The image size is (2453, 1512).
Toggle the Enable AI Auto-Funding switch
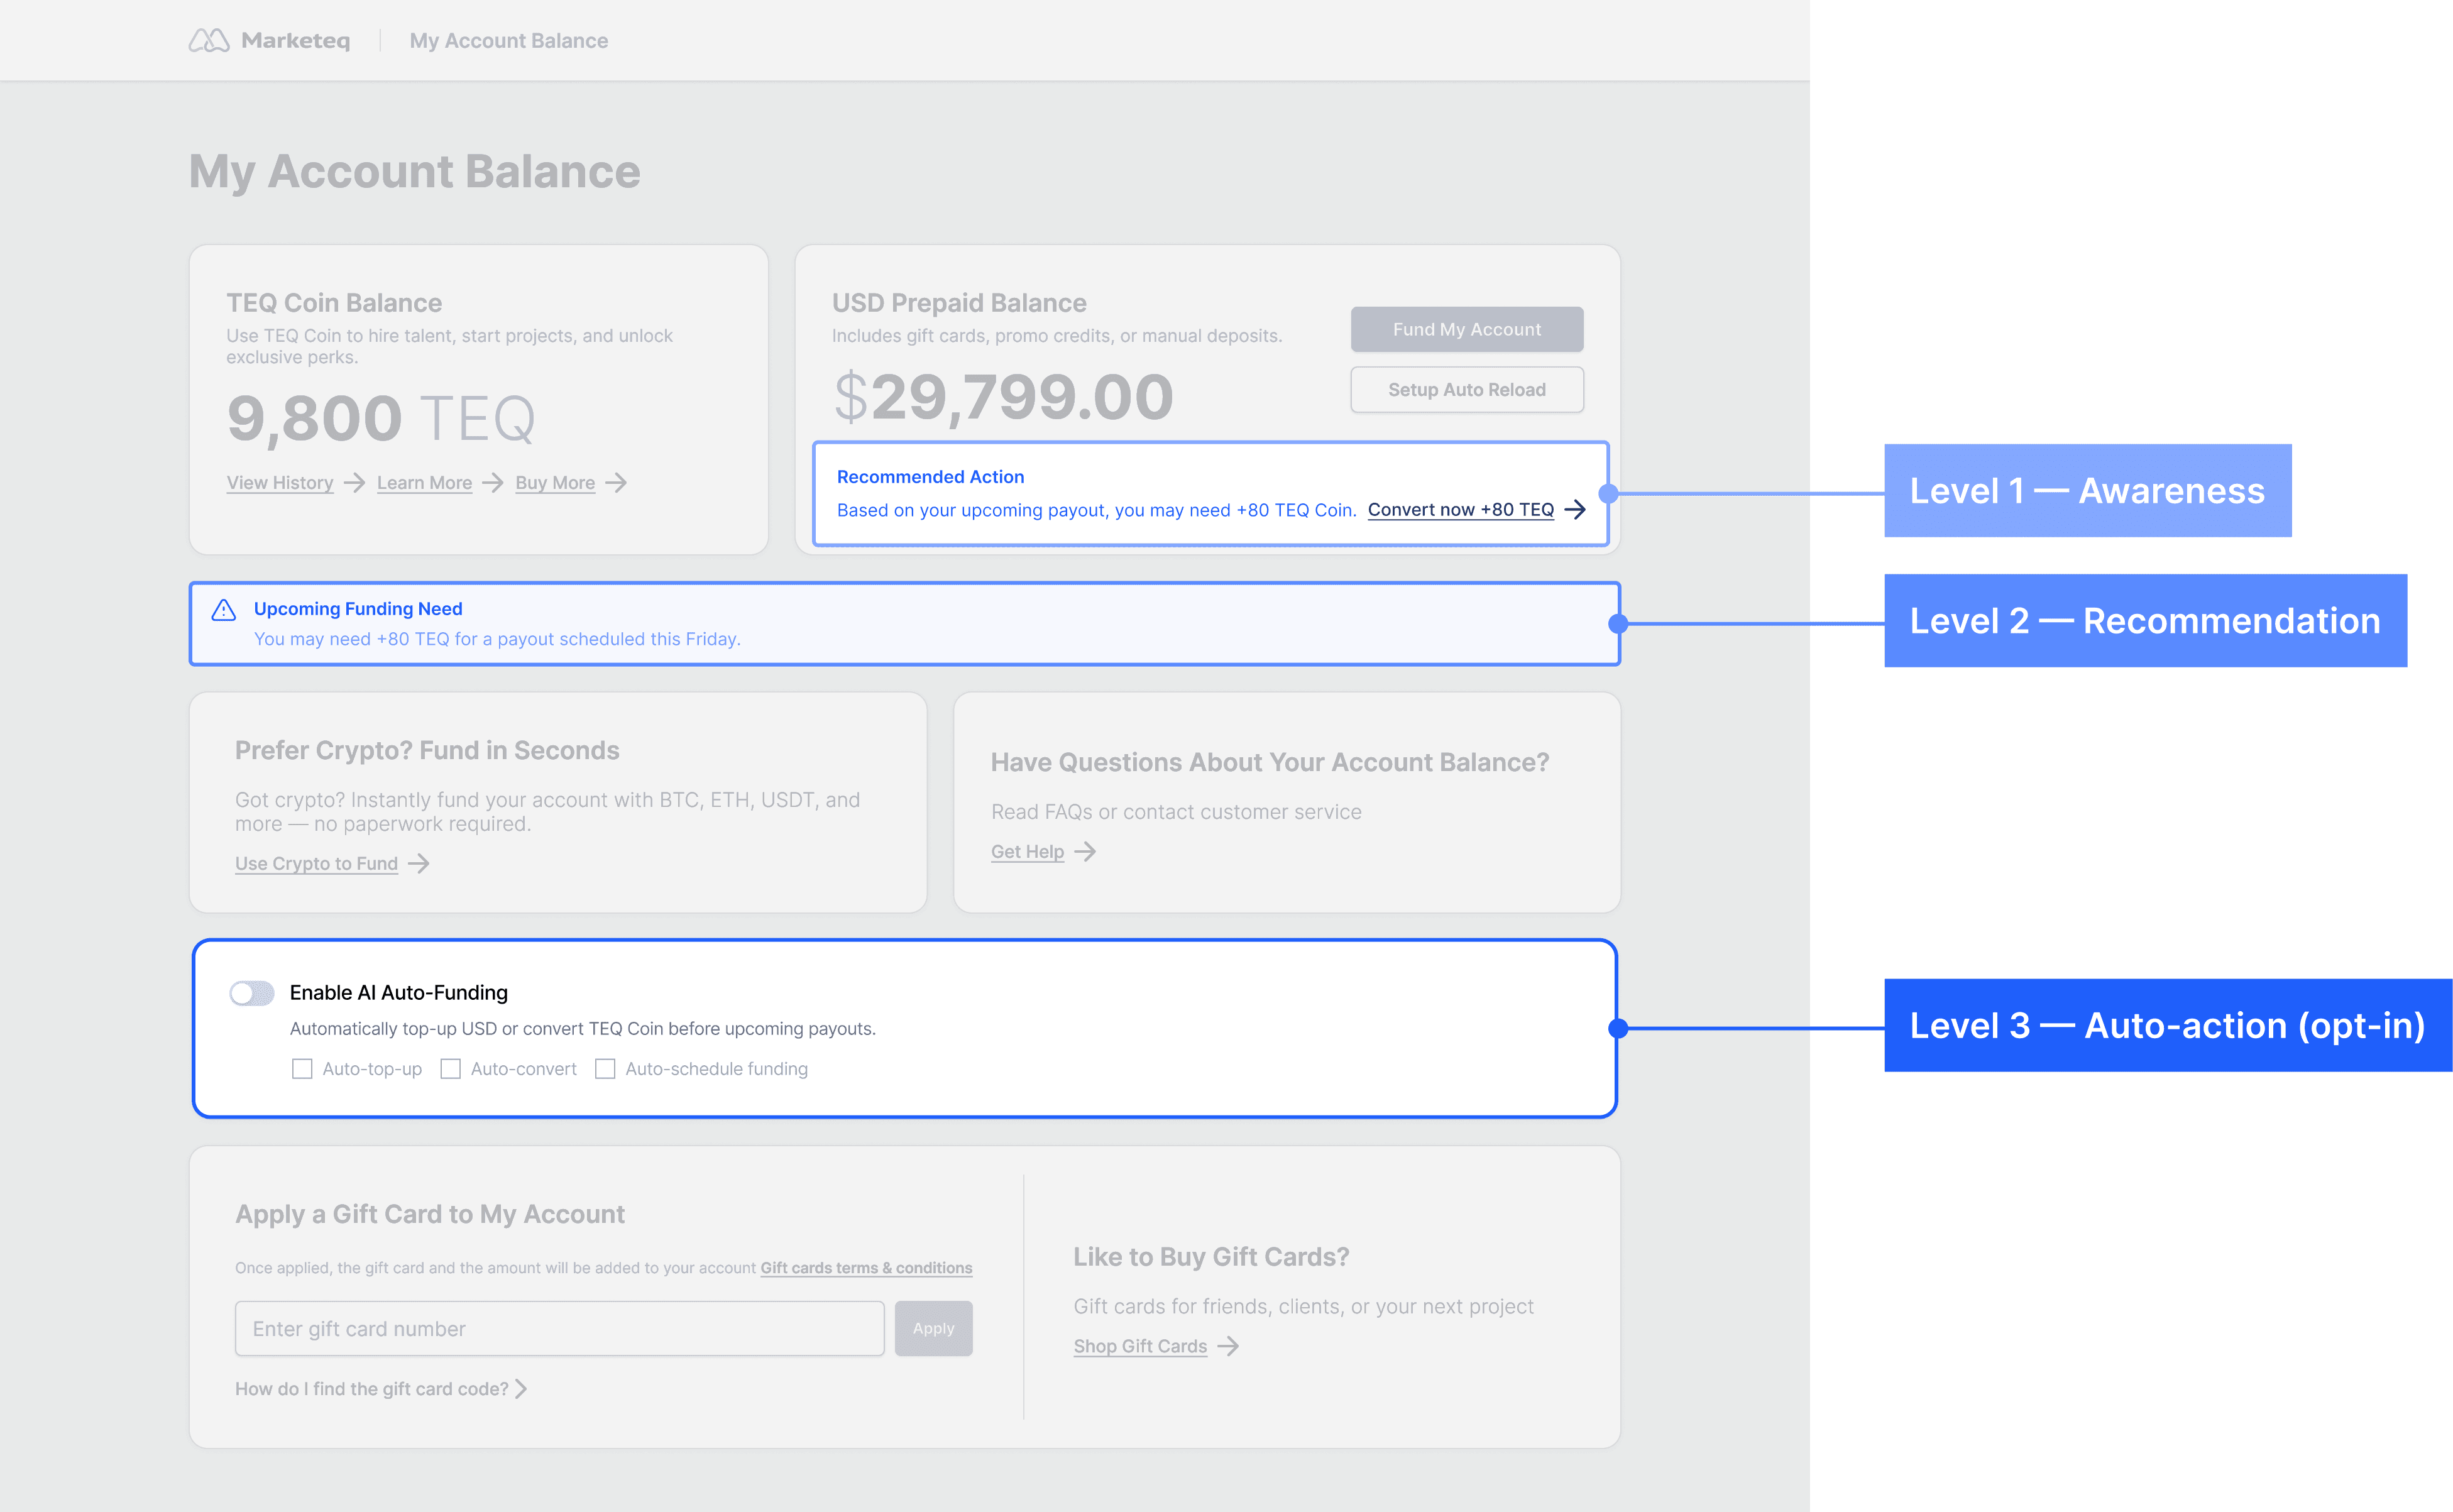pyautogui.click(x=252, y=993)
